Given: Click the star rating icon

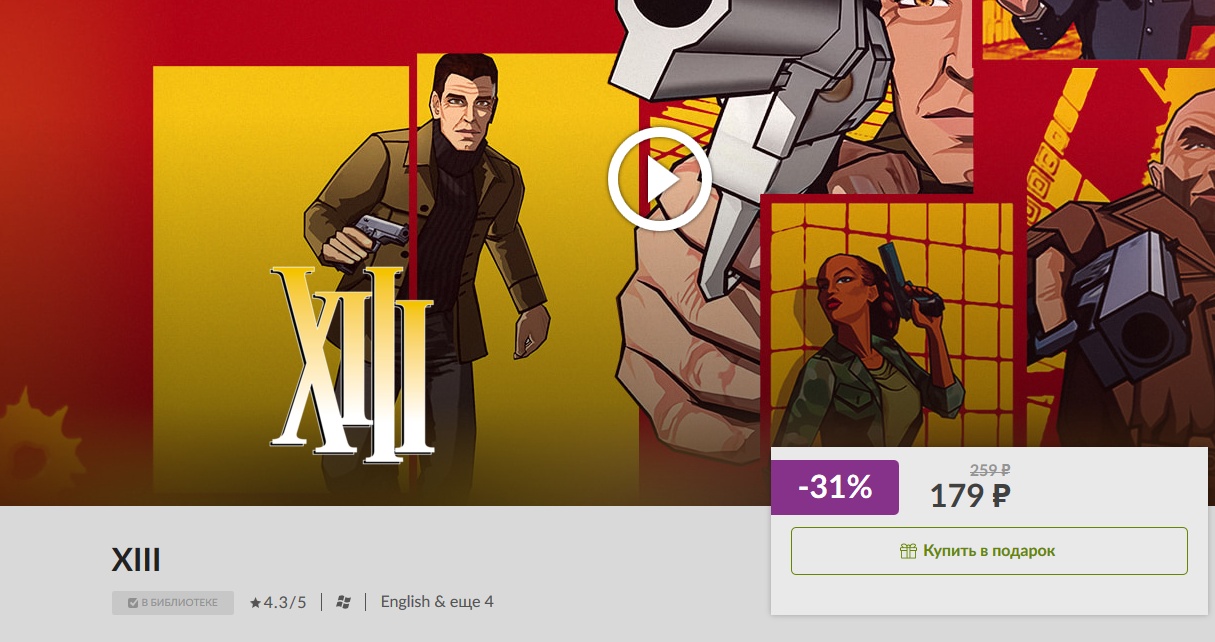Looking at the screenshot, I should (x=255, y=602).
